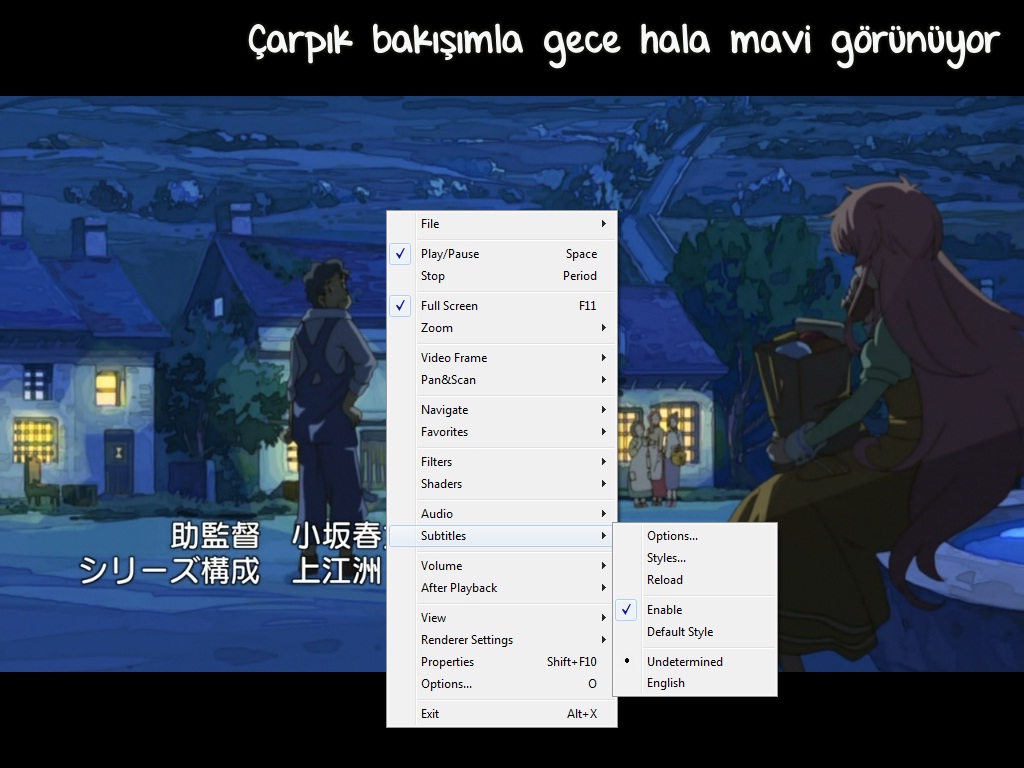This screenshot has width=1024, height=768.
Task: Switch to the English subtitle track
Action: pos(695,683)
